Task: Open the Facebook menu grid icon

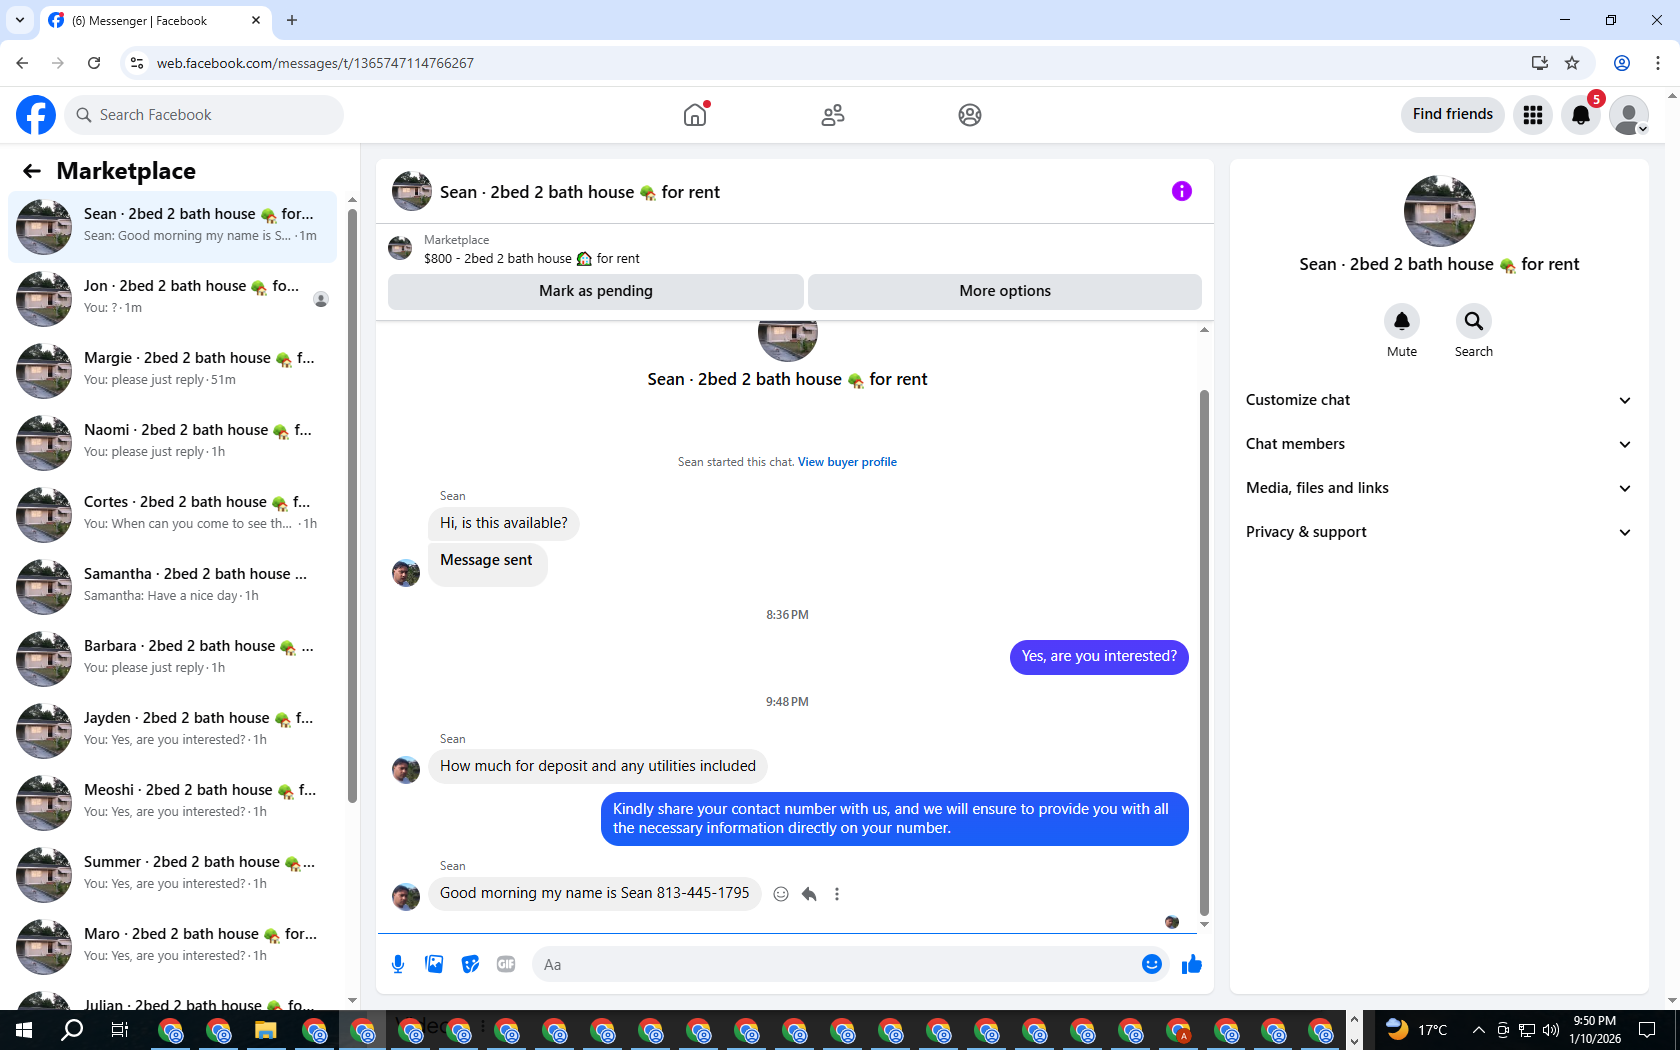Action: [1533, 115]
